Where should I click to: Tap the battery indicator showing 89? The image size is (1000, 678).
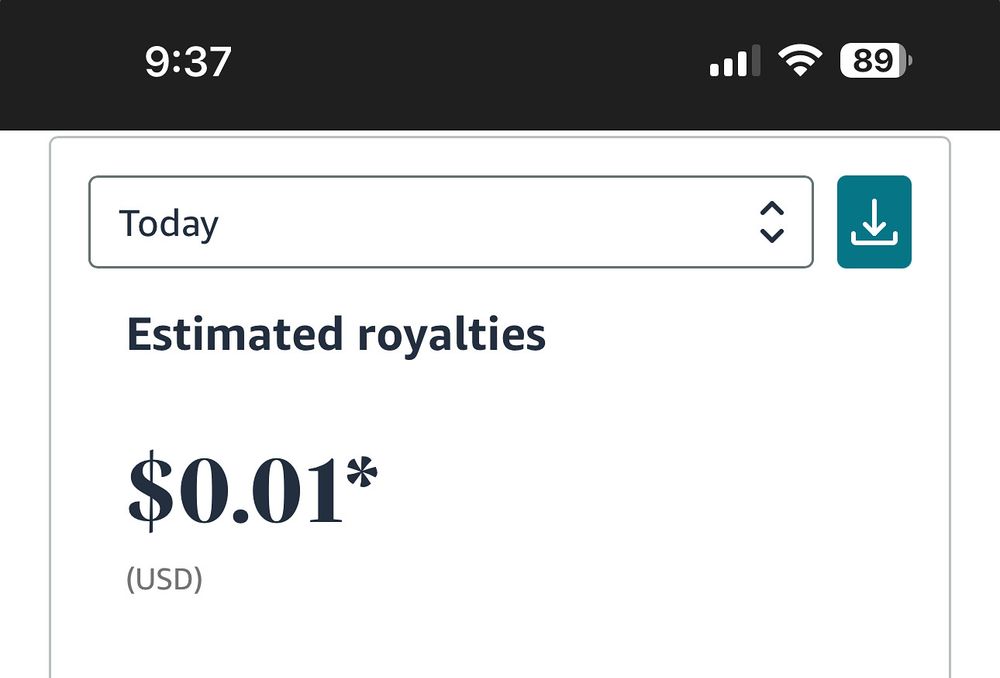point(876,61)
